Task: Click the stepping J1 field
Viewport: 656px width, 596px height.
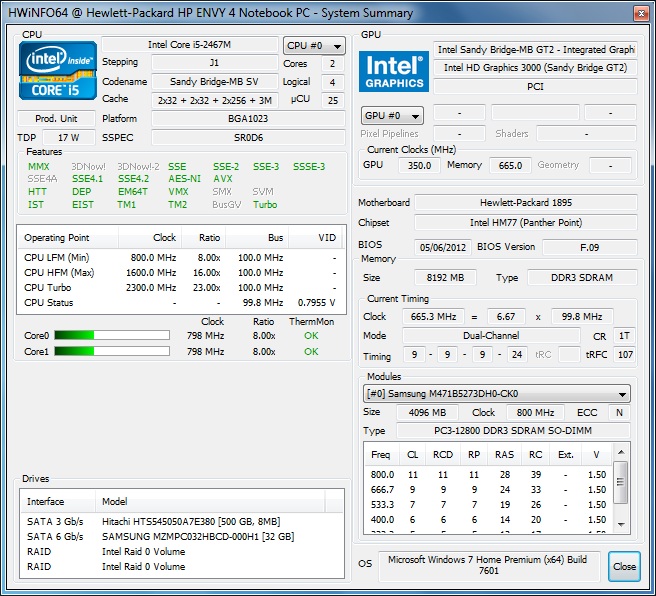Action: click(x=214, y=63)
